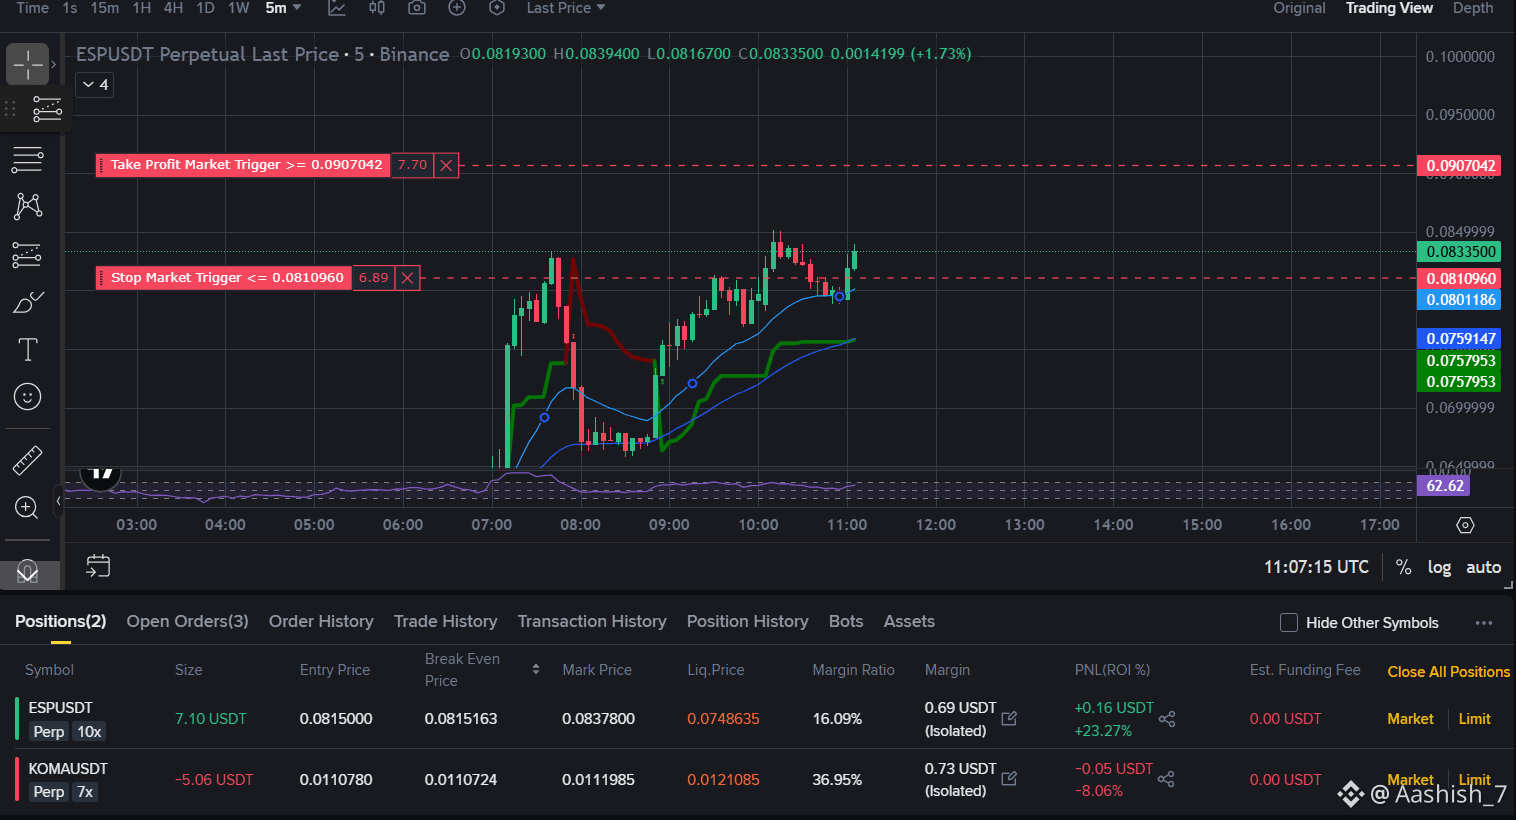Viewport: 1516px width, 820px height.
Task: Click Close All Positions
Action: (1448, 672)
